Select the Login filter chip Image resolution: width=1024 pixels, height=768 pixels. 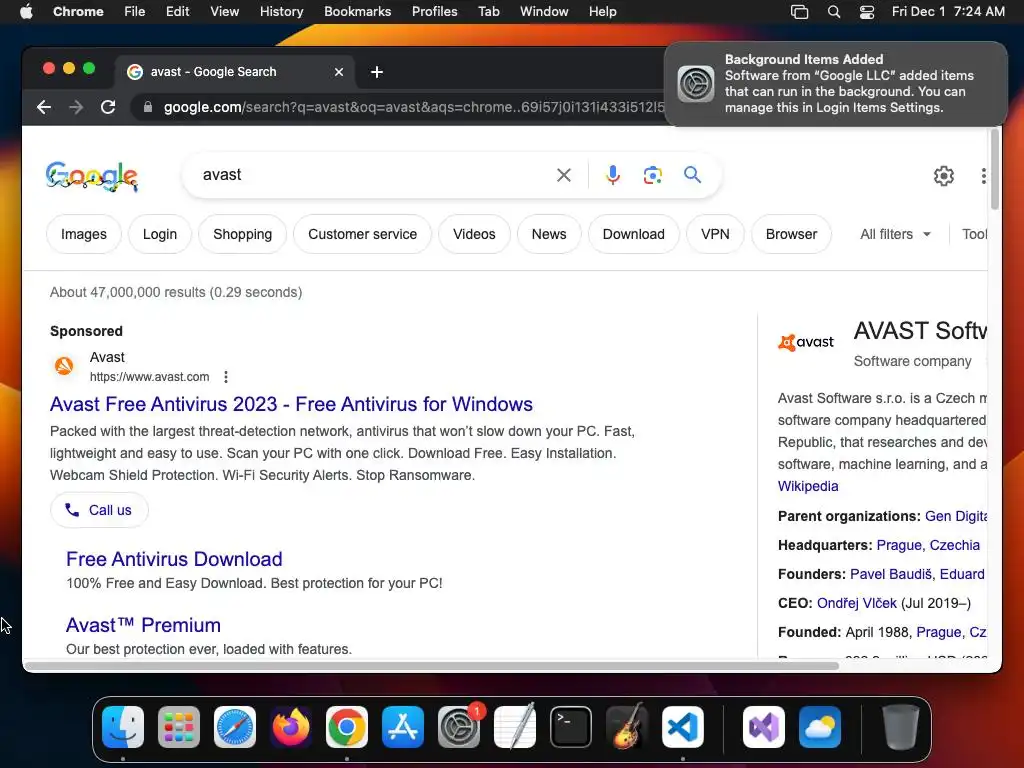(x=160, y=234)
